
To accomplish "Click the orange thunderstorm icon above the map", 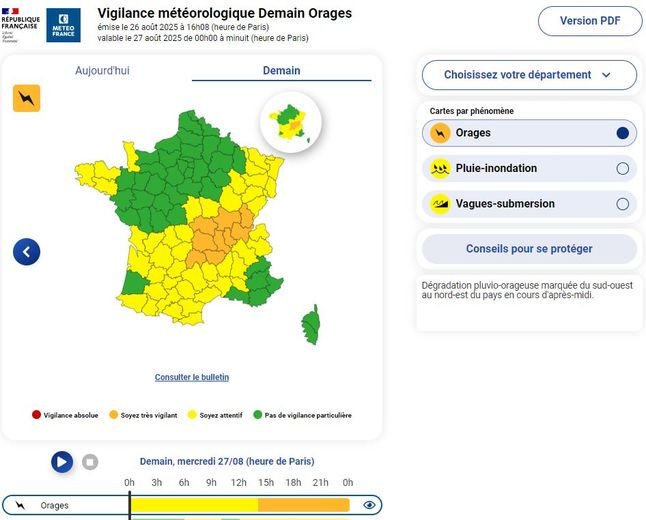I will point(27,98).
